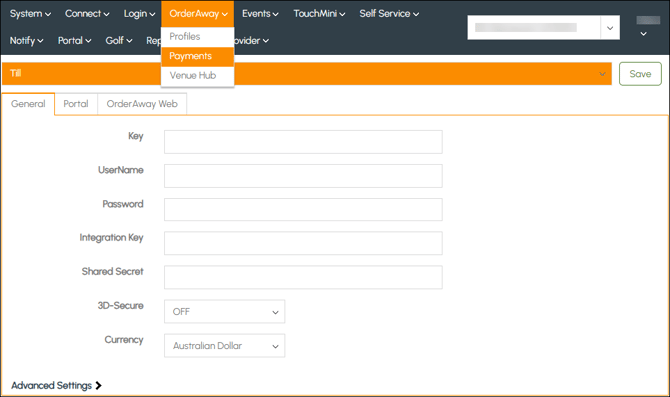Focus the Shared Secret input field
This screenshot has height=397, width=670.
point(303,277)
